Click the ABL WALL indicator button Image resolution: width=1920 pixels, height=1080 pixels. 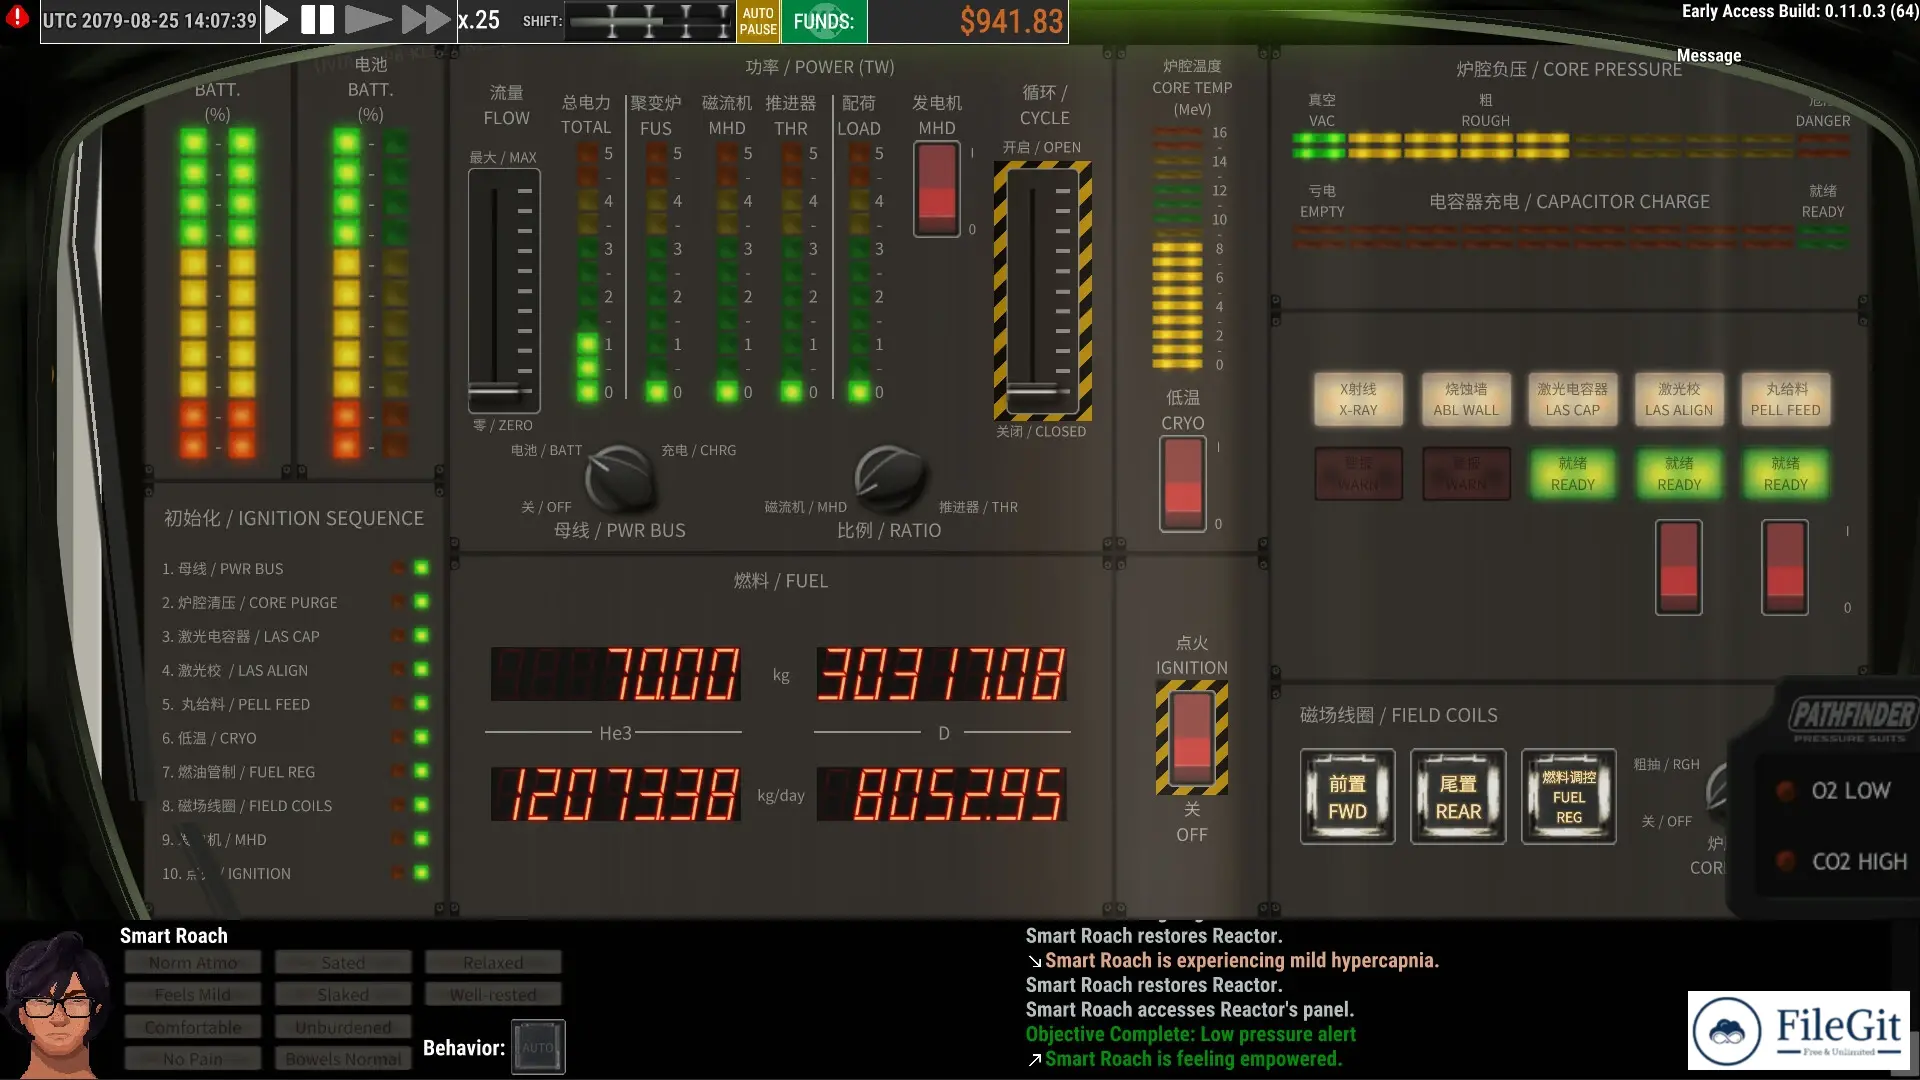1466,399
